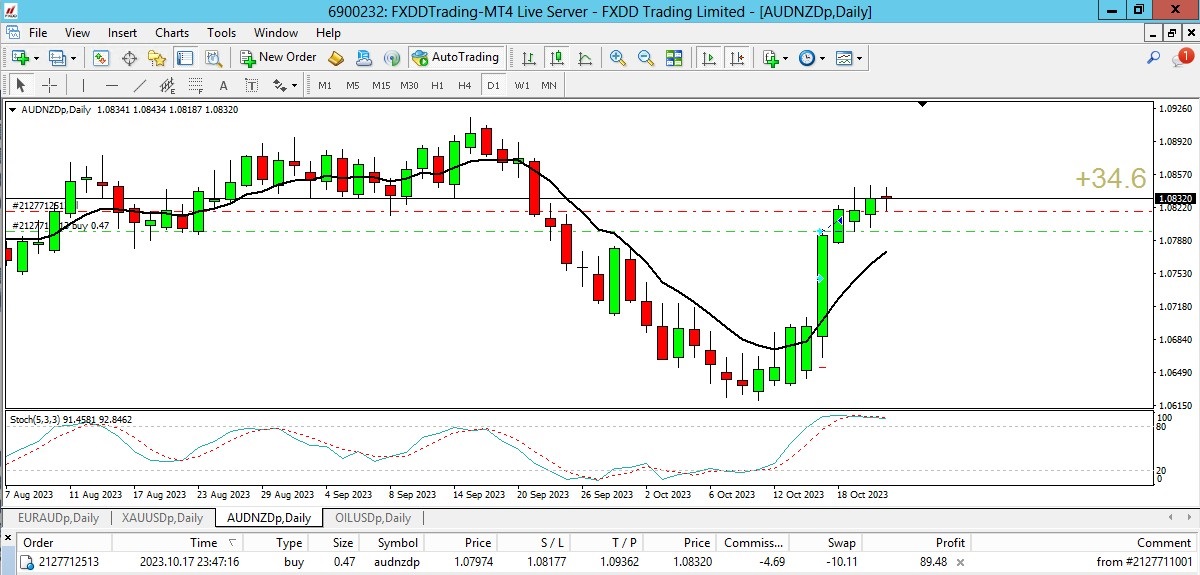The width and height of the screenshot is (1200, 575).
Task: Open the Charts menu
Action: (172, 33)
